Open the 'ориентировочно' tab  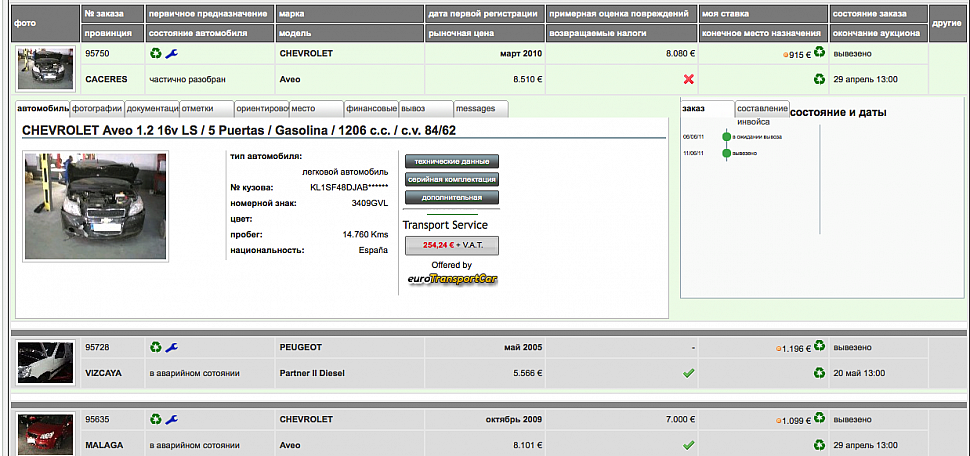[262, 108]
